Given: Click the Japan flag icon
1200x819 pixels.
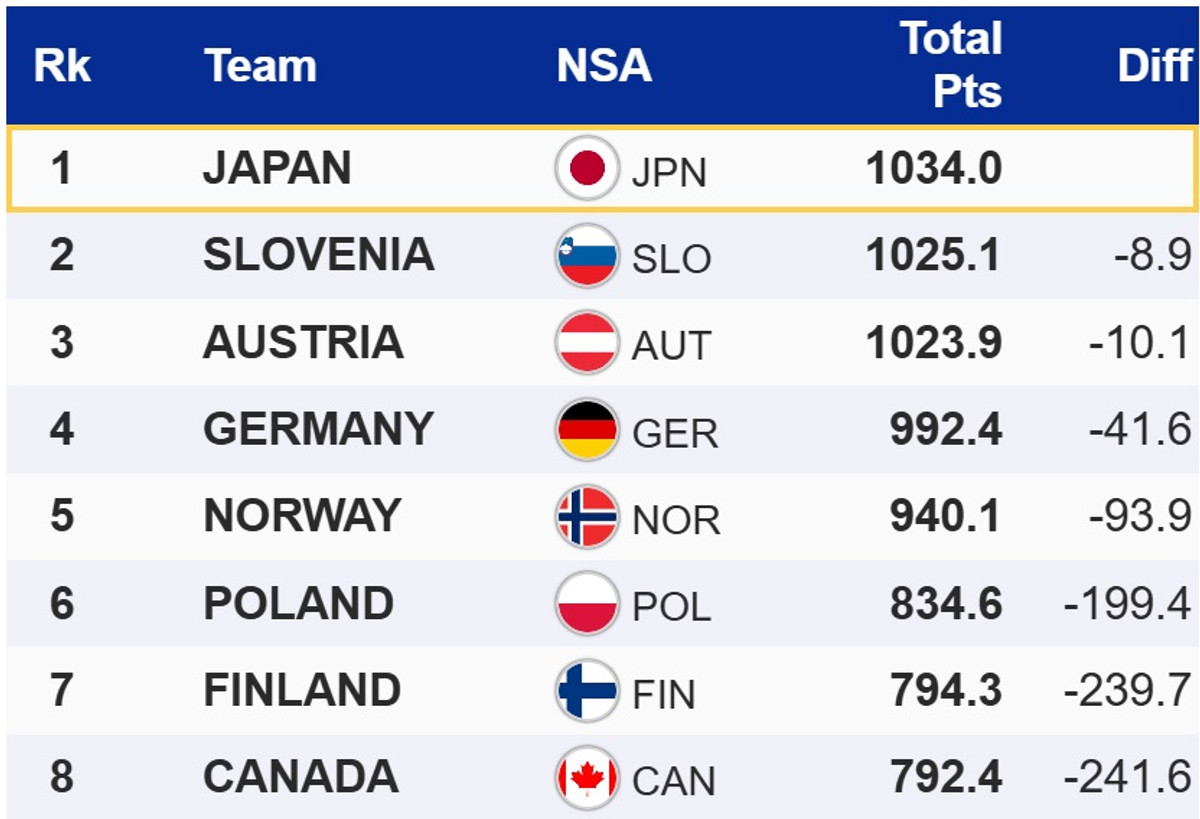Looking at the screenshot, I should coord(587,168).
